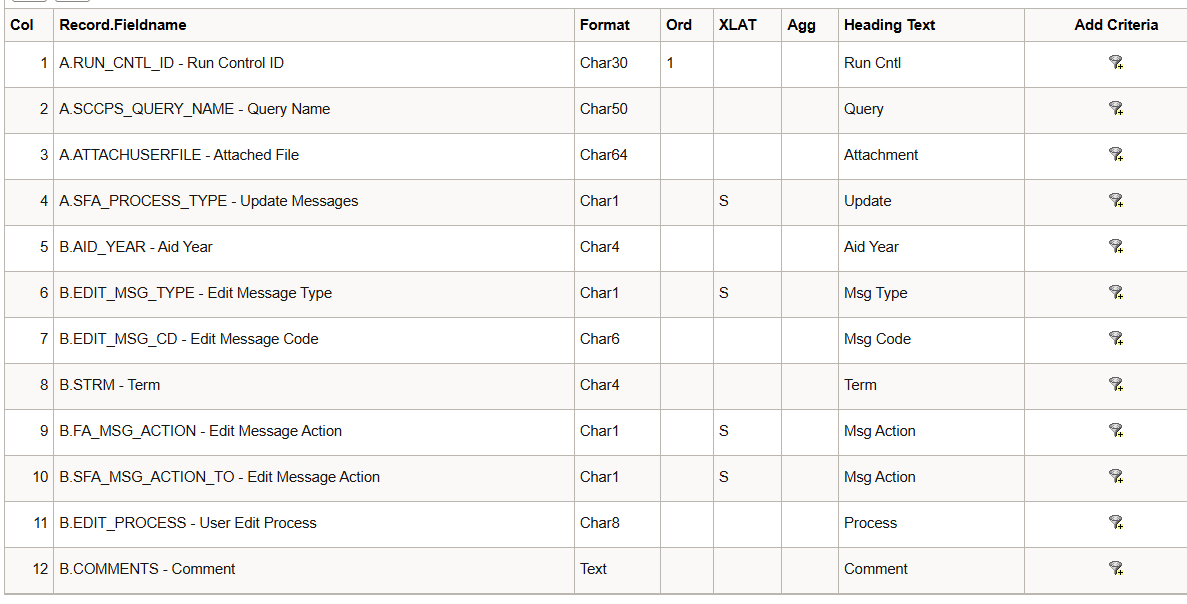Add criteria for User Edit Process field
The width and height of the screenshot is (1187, 604).
(1115, 523)
